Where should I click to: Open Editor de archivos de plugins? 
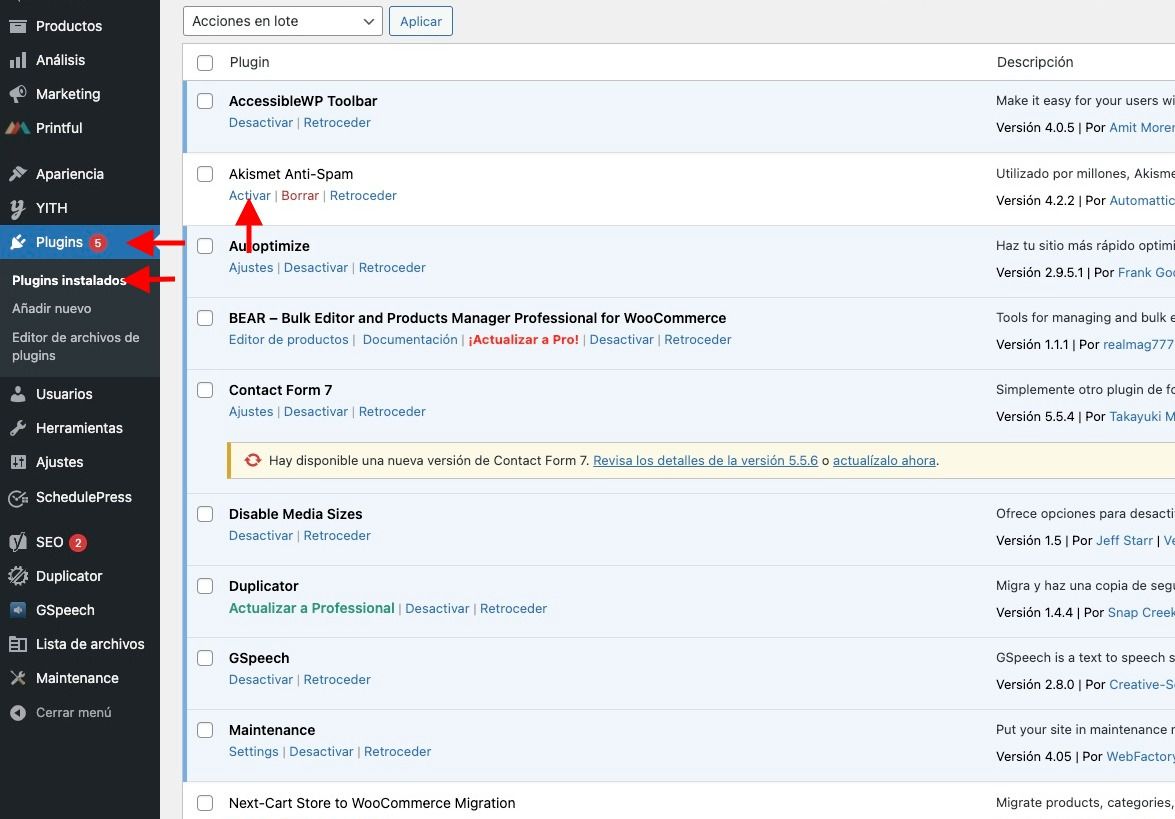[x=76, y=347]
